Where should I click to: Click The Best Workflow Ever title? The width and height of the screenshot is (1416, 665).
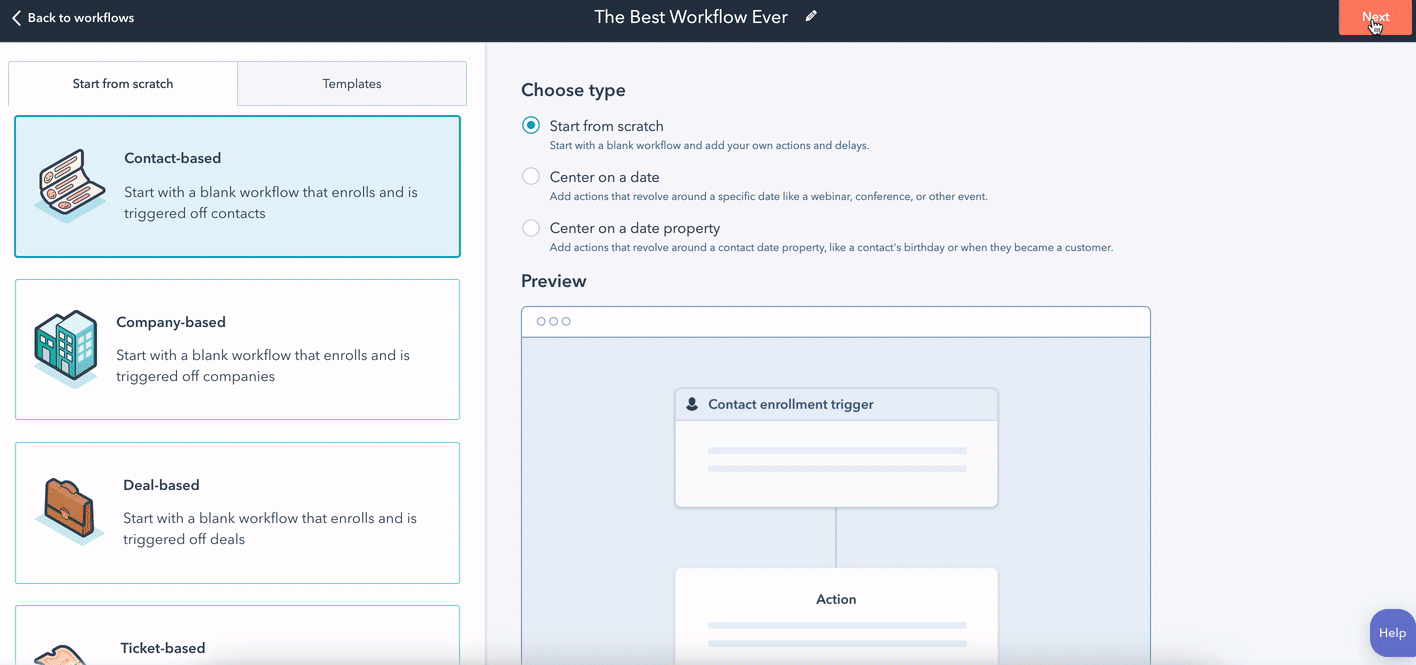pyautogui.click(x=691, y=17)
